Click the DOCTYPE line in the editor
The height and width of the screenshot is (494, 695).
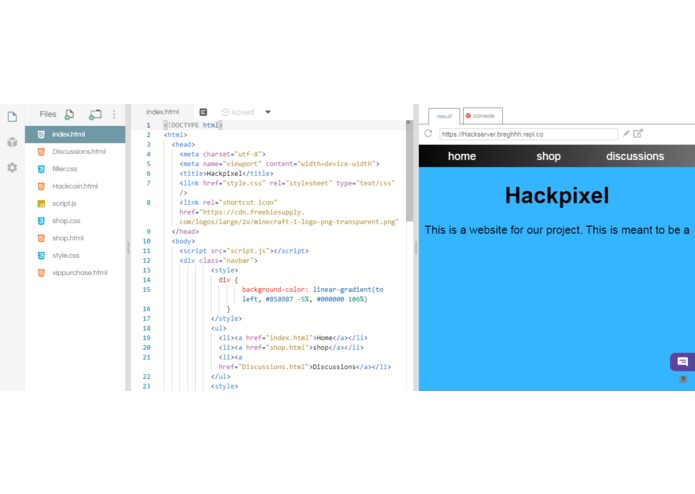192,125
